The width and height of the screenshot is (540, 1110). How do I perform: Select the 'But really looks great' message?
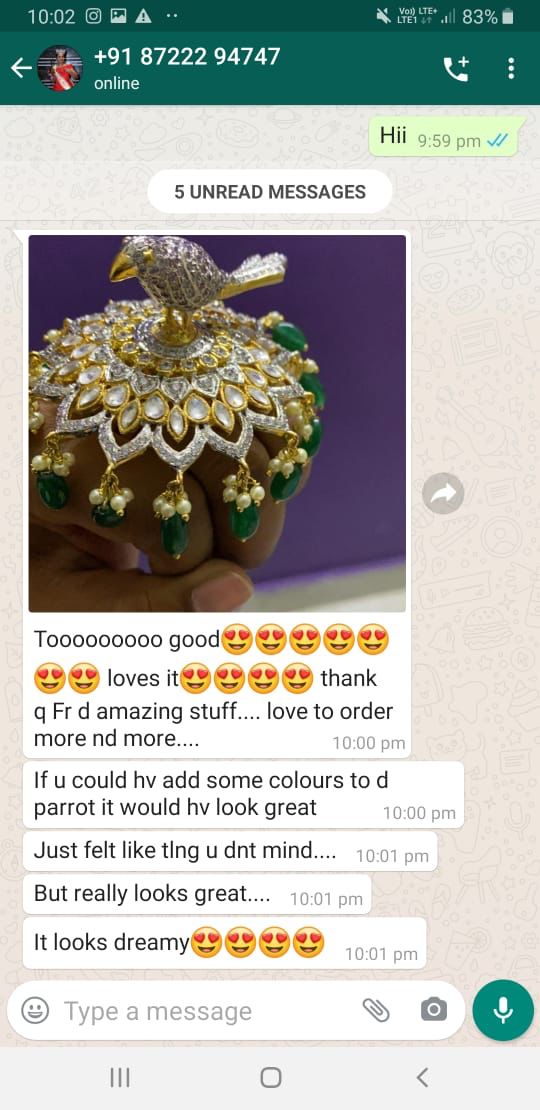(197, 894)
